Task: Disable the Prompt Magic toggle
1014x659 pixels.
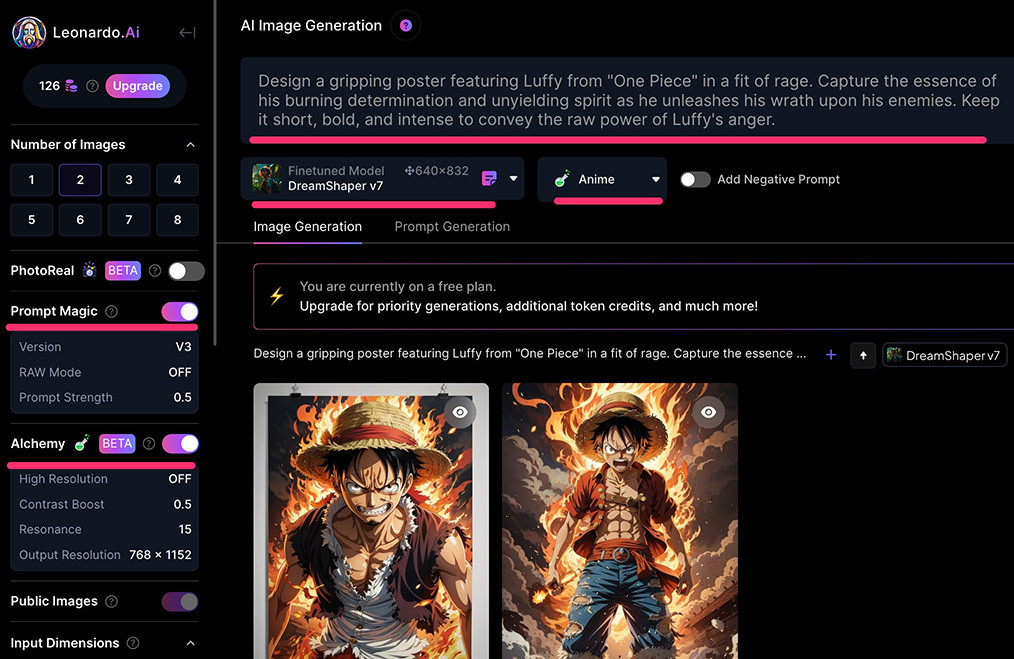Action: [180, 312]
